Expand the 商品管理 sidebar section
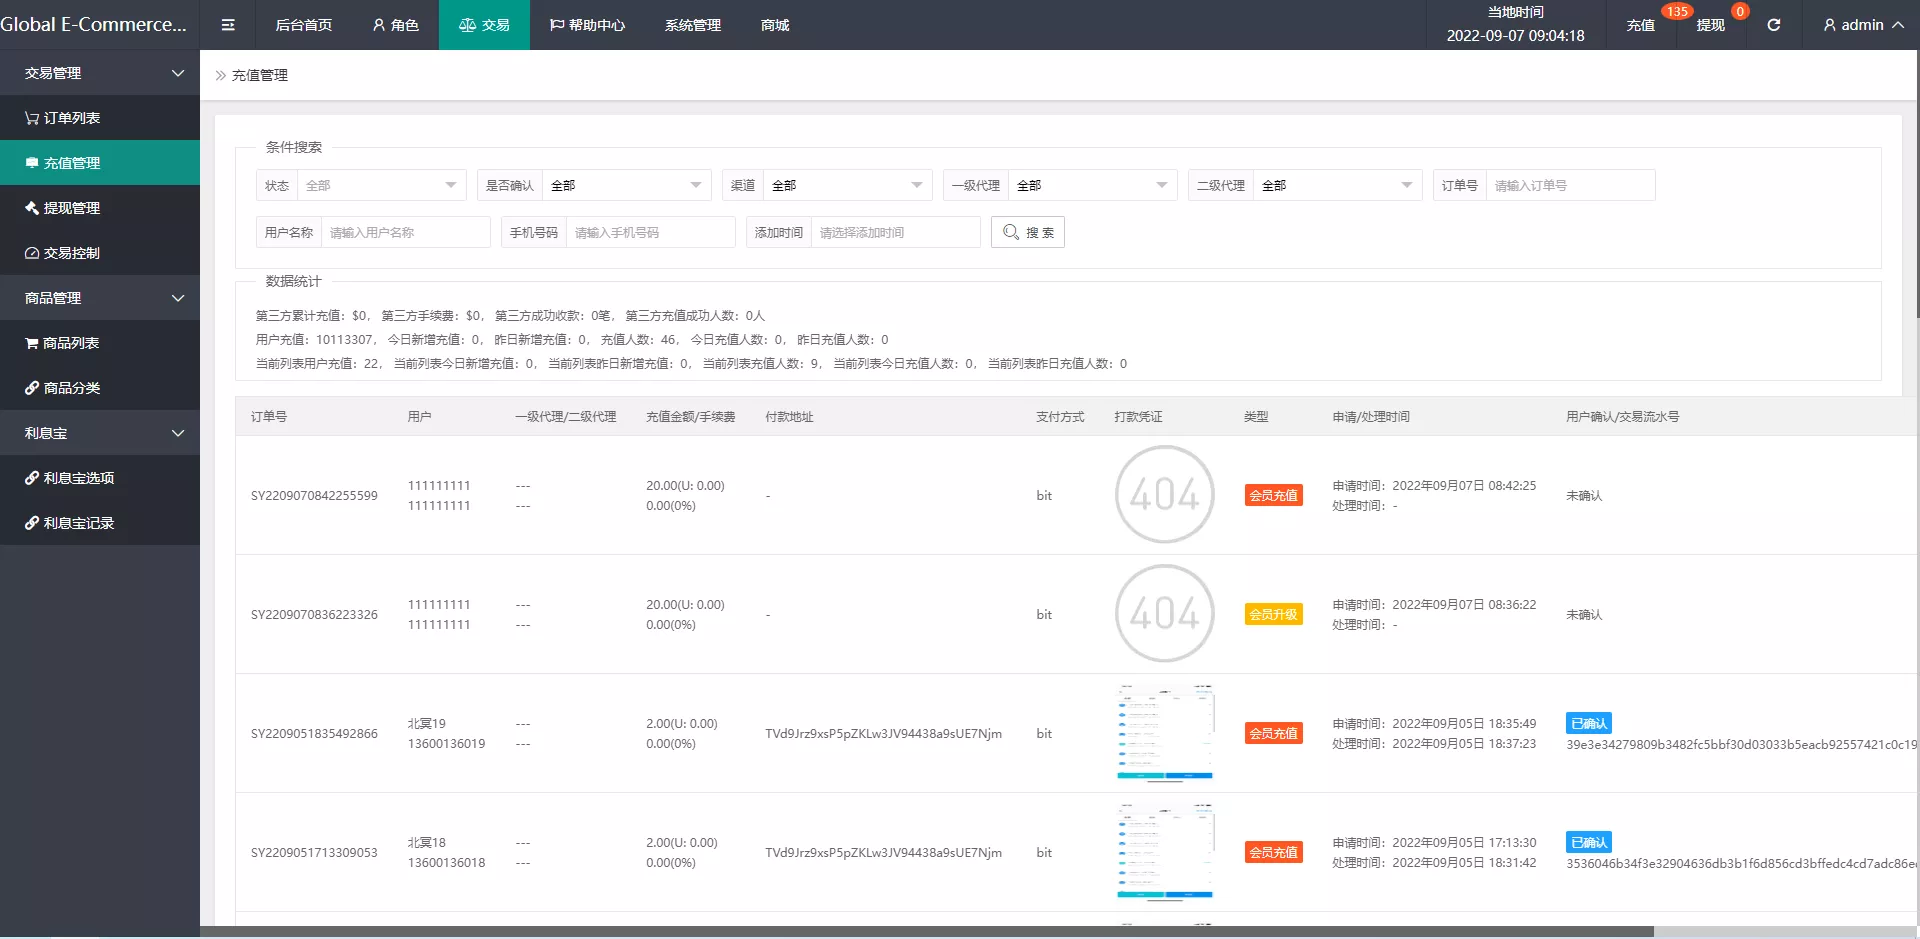The width and height of the screenshot is (1920, 939). pos(100,297)
